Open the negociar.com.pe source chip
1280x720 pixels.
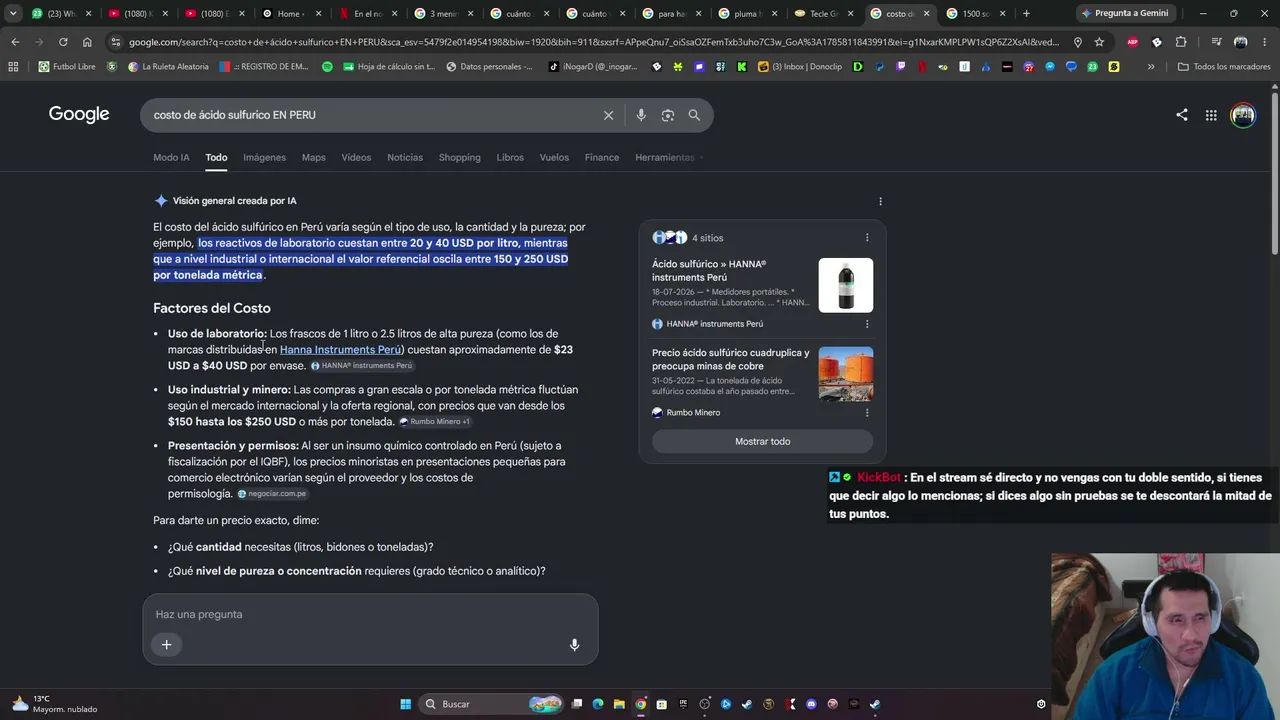(272, 494)
